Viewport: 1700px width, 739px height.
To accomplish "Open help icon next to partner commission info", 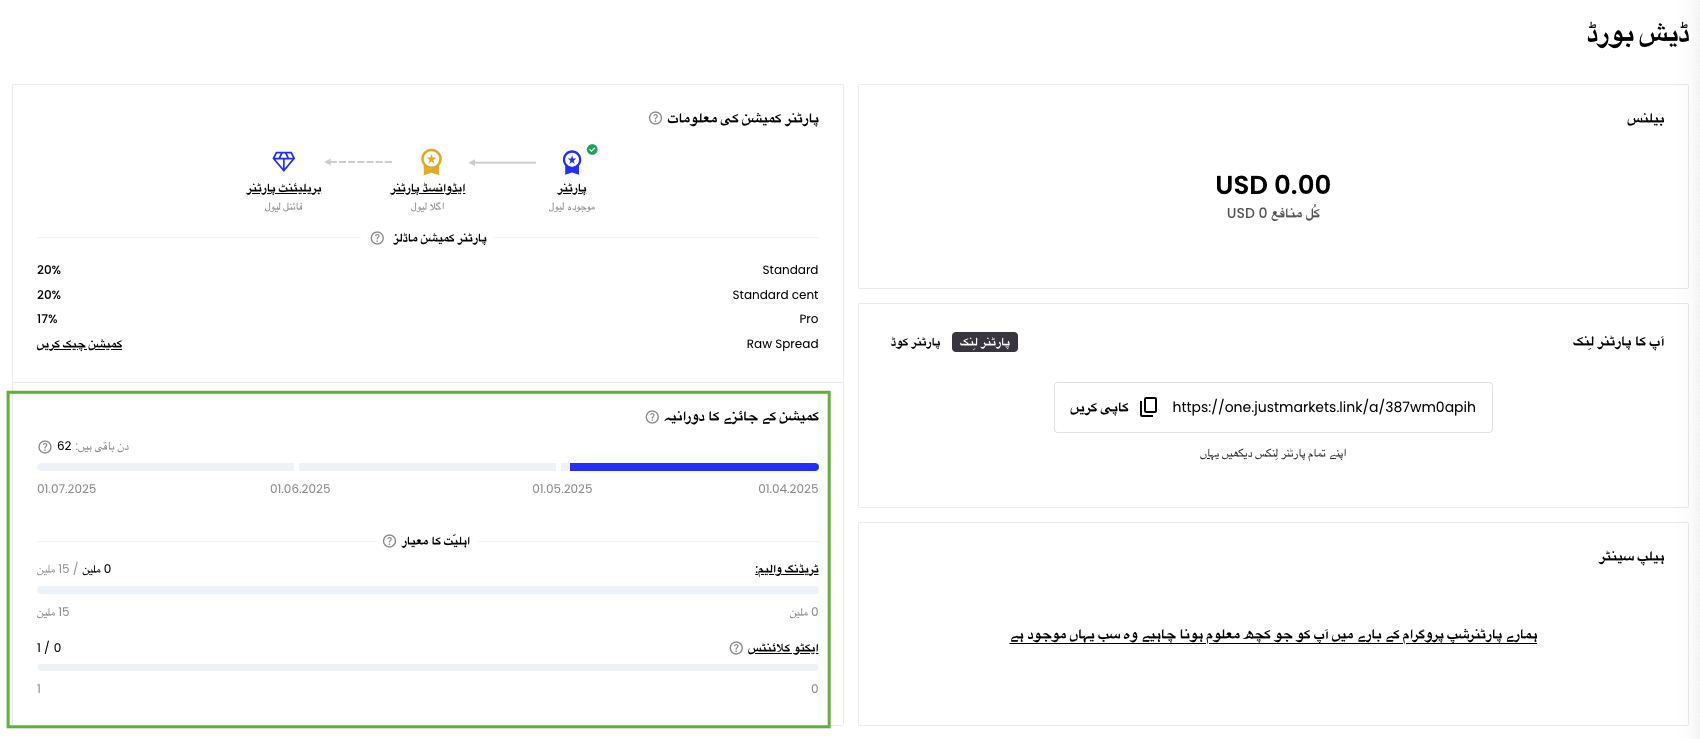I will coord(655,118).
